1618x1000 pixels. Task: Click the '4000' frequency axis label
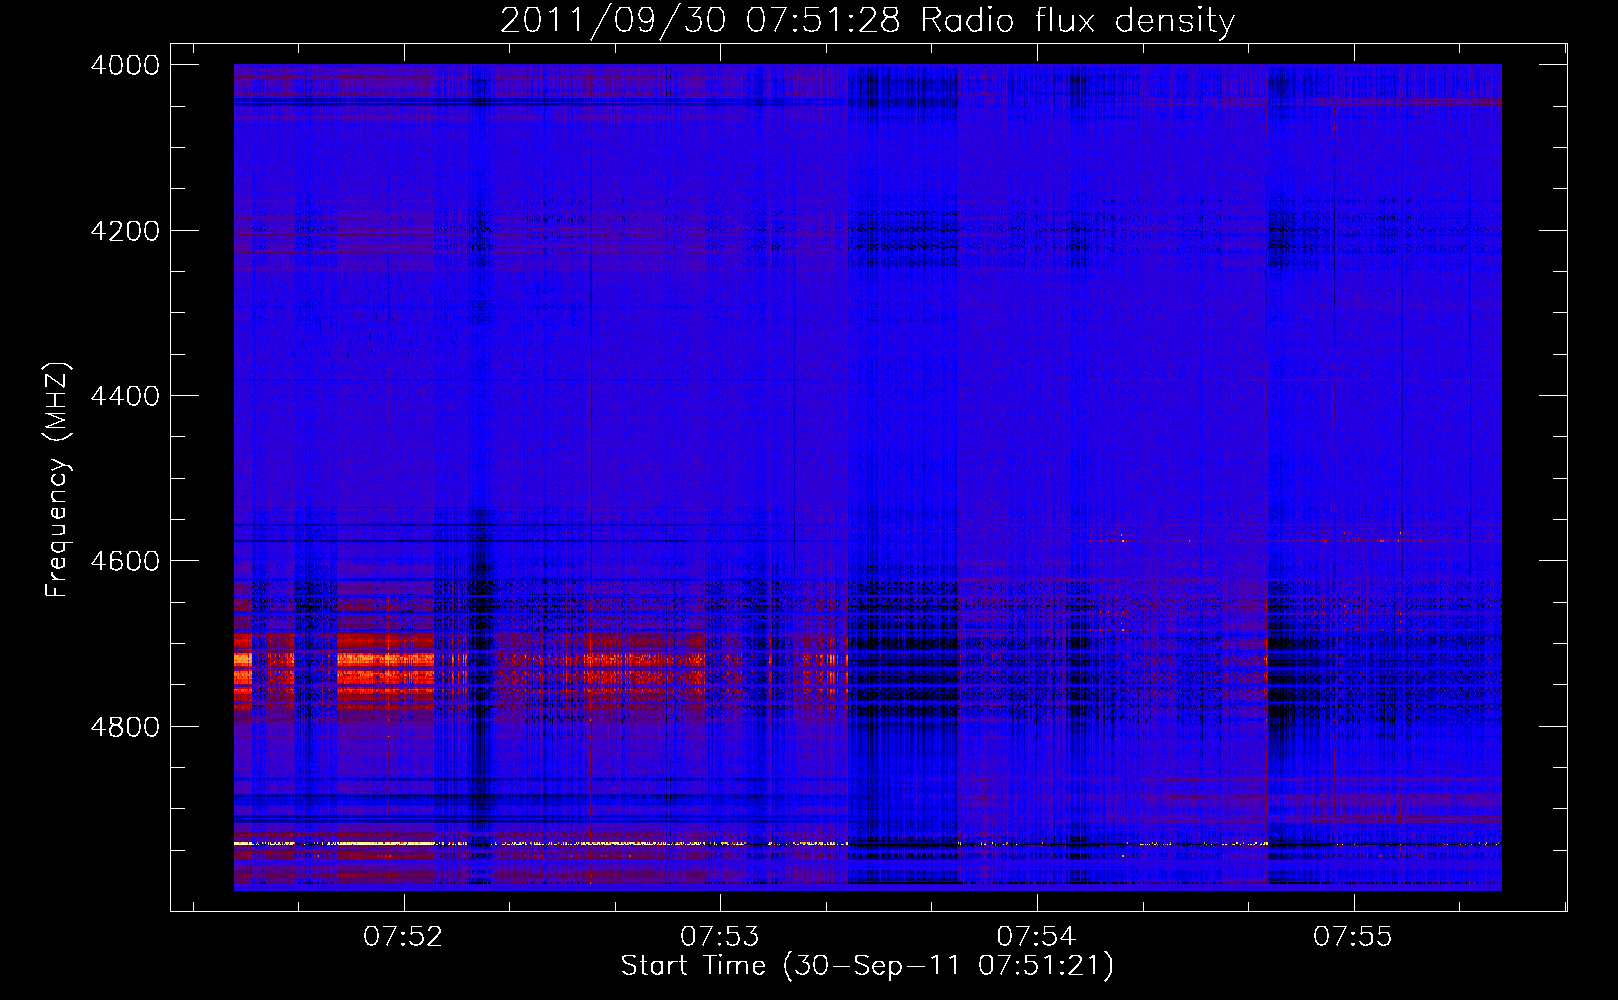tap(125, 65)
